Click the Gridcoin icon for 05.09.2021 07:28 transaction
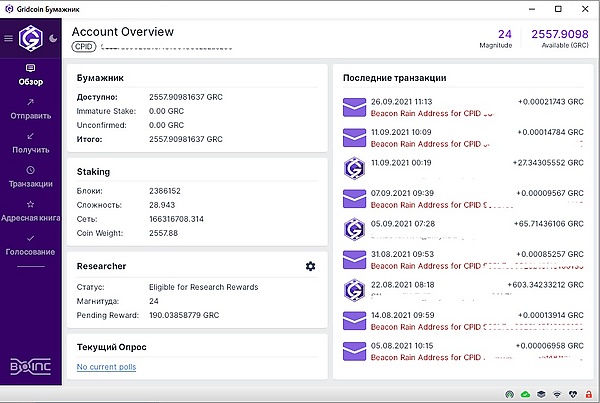This screenshot has width=600, height=403. coord(354,229)
